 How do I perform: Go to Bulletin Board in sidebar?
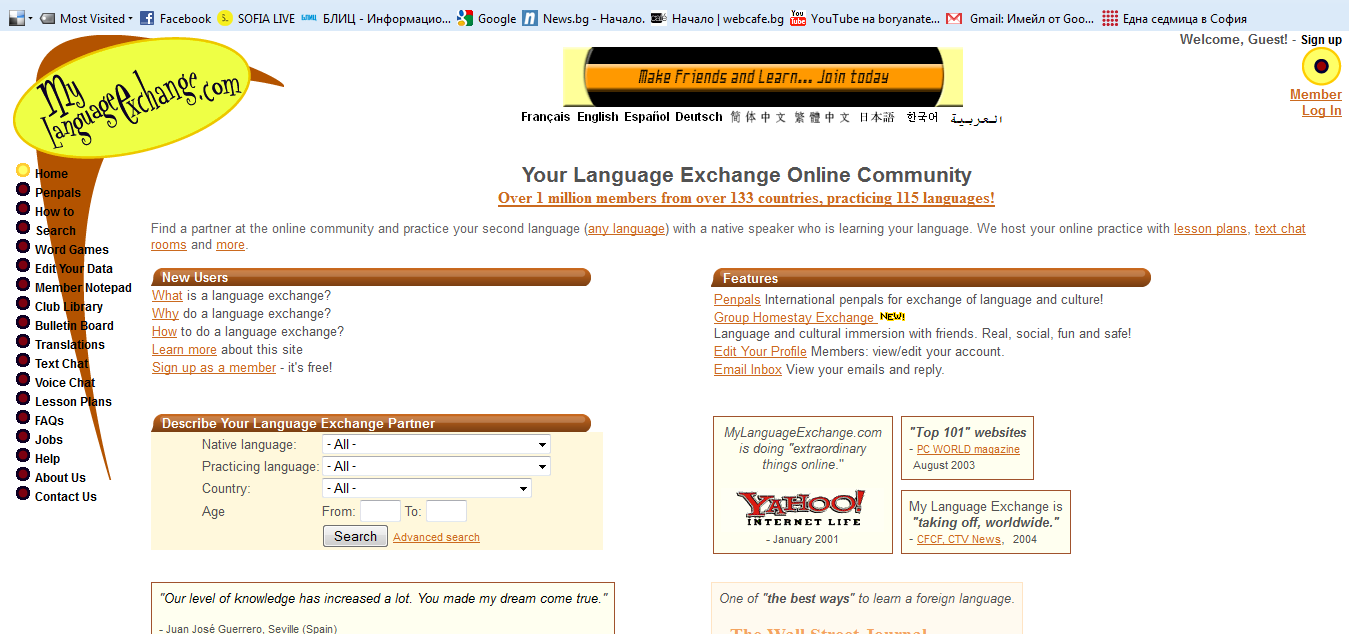pyautogui.click(x=74, y=326)
